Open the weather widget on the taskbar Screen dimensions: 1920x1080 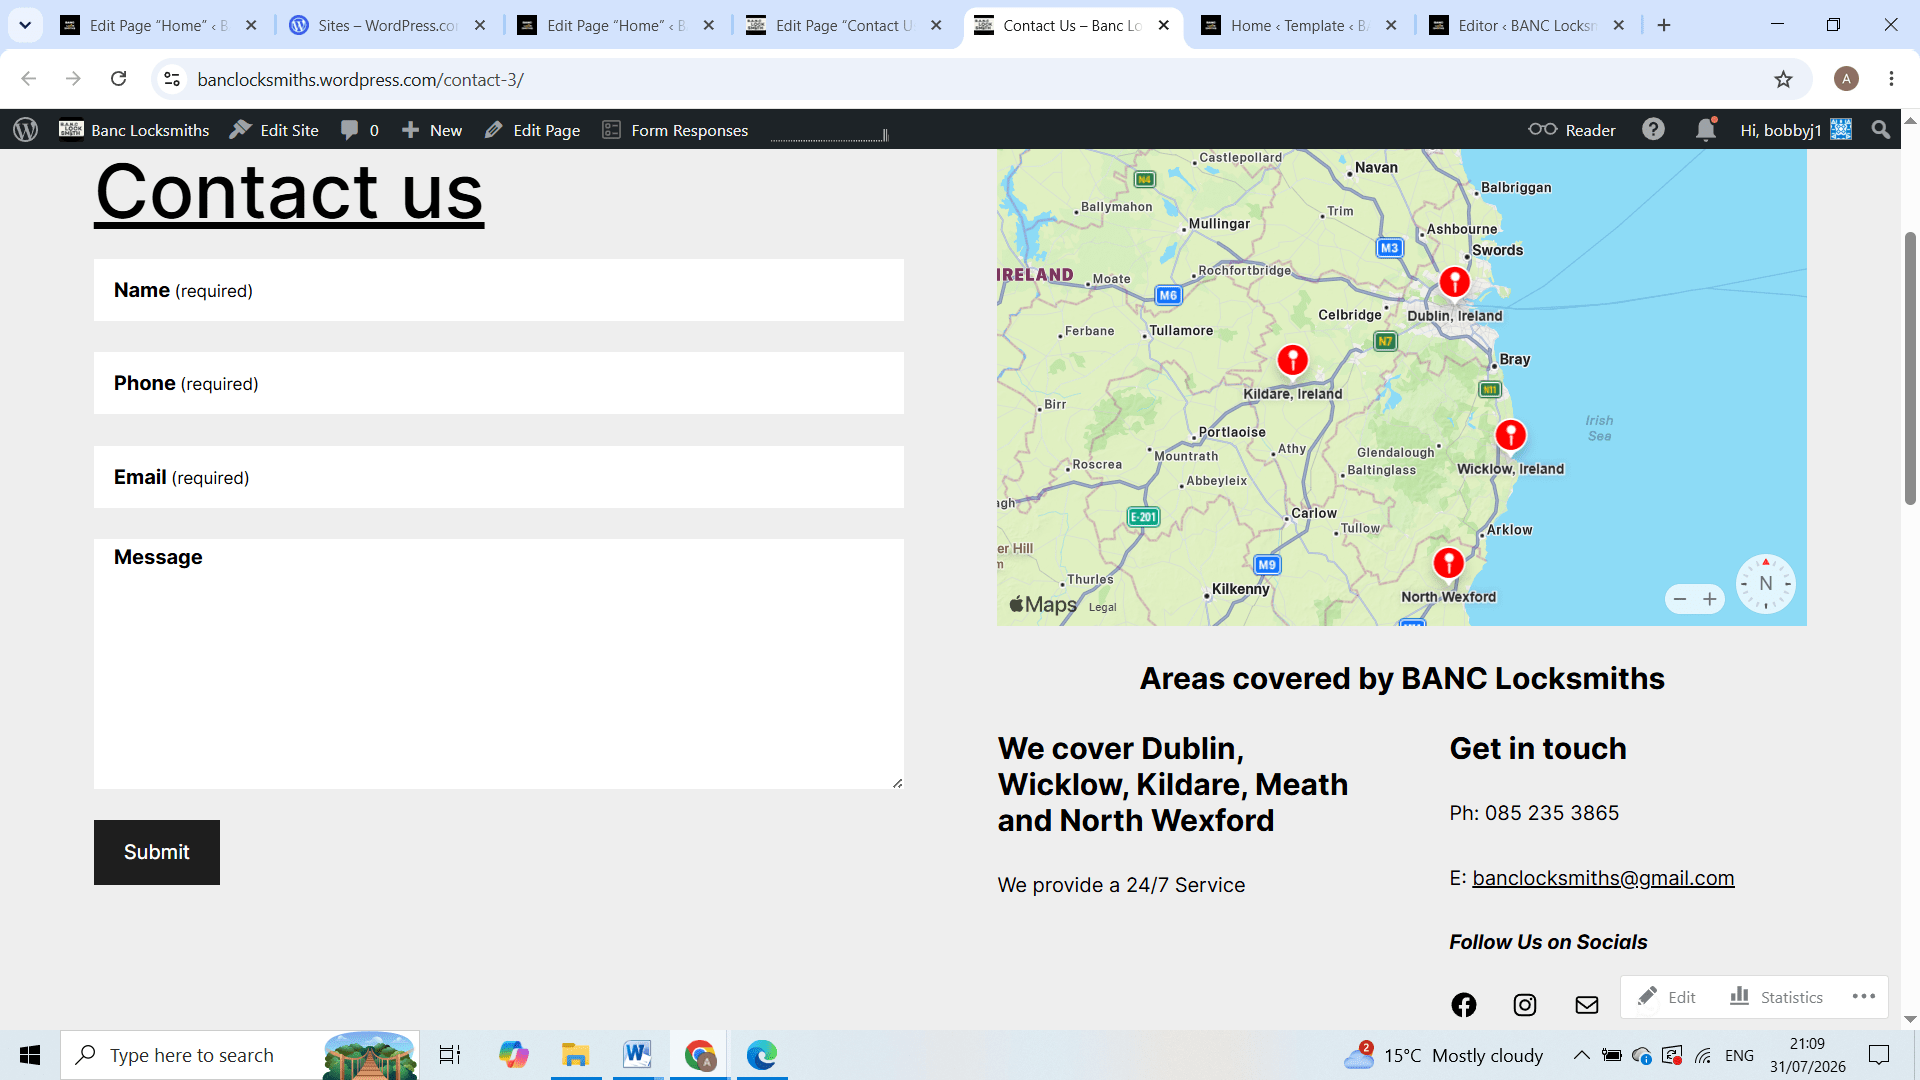[1444, 1055]
